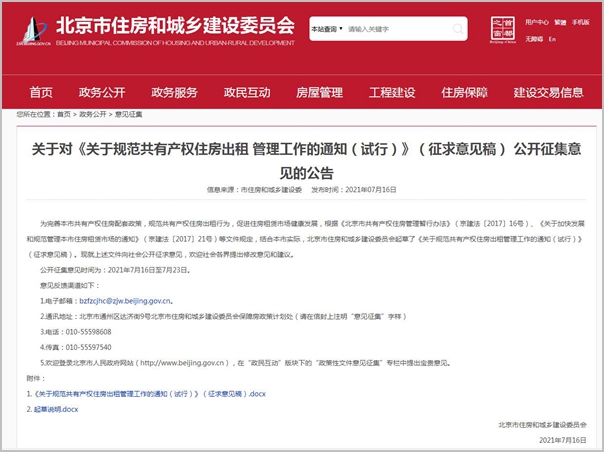Switch to traditional Chinese 繁體
The width and height of the screenshot is (604, 452).
click(560, 21)
